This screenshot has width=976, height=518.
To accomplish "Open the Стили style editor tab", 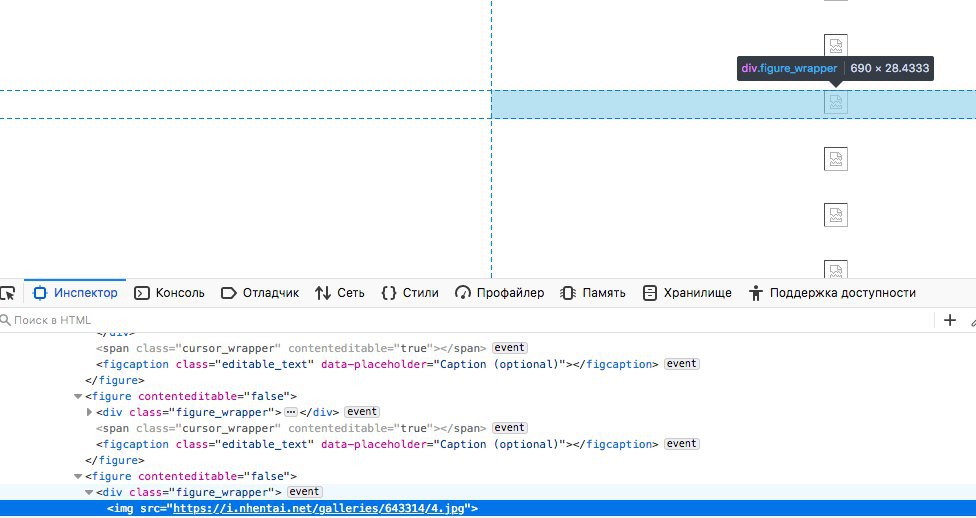I will pyautogui.click(x=410, y=293).
